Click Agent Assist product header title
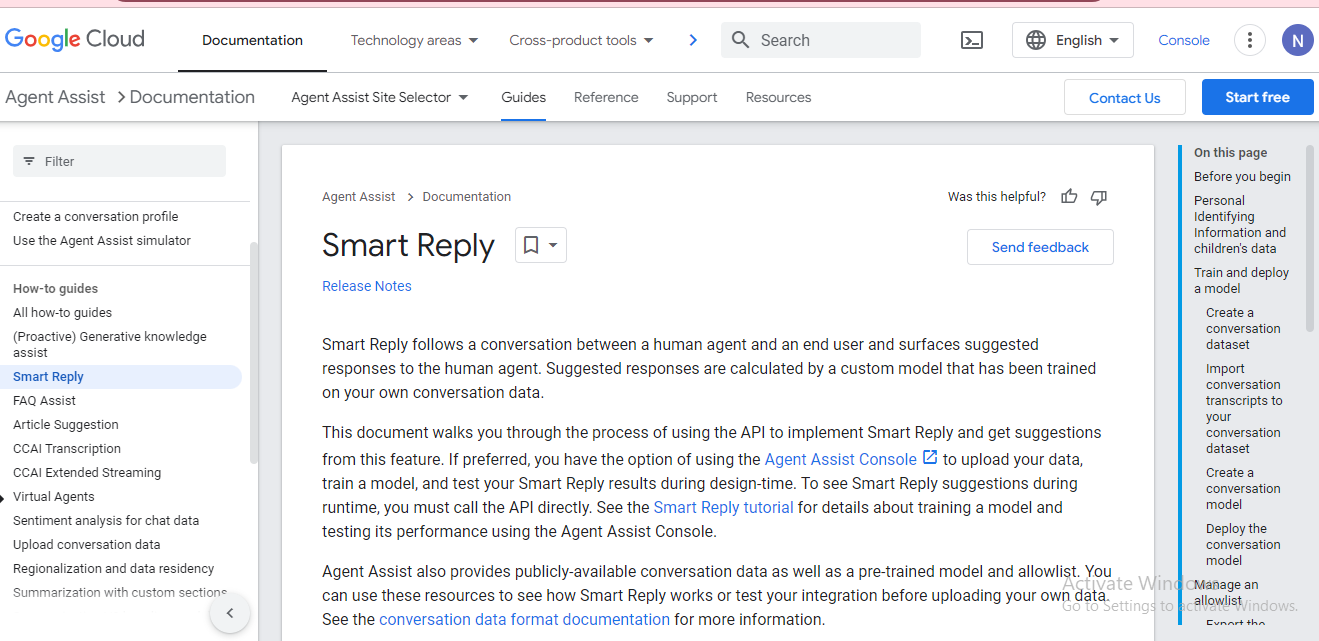The height and width of the screenshot is (641, 1319). tap(55, 97)
